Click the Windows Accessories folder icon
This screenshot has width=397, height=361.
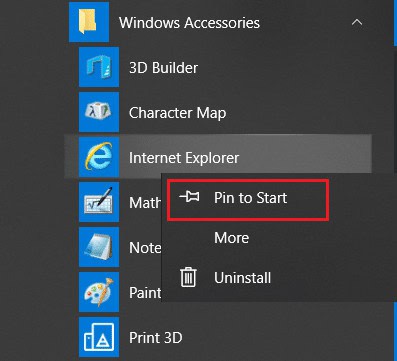coord(89,22)
